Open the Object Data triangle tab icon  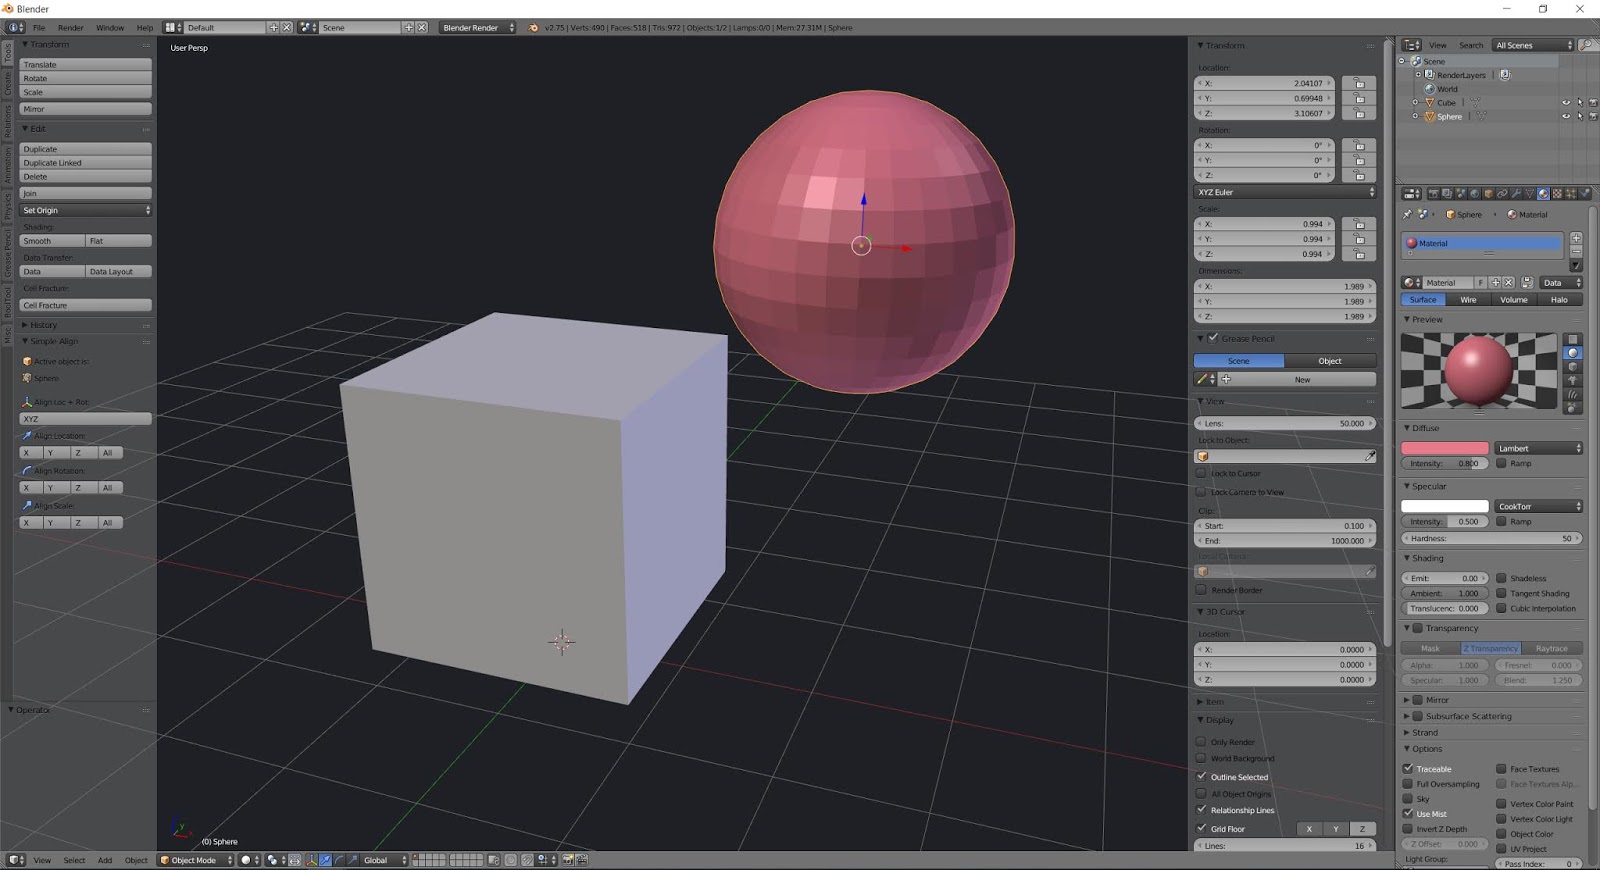(1530, 193)
